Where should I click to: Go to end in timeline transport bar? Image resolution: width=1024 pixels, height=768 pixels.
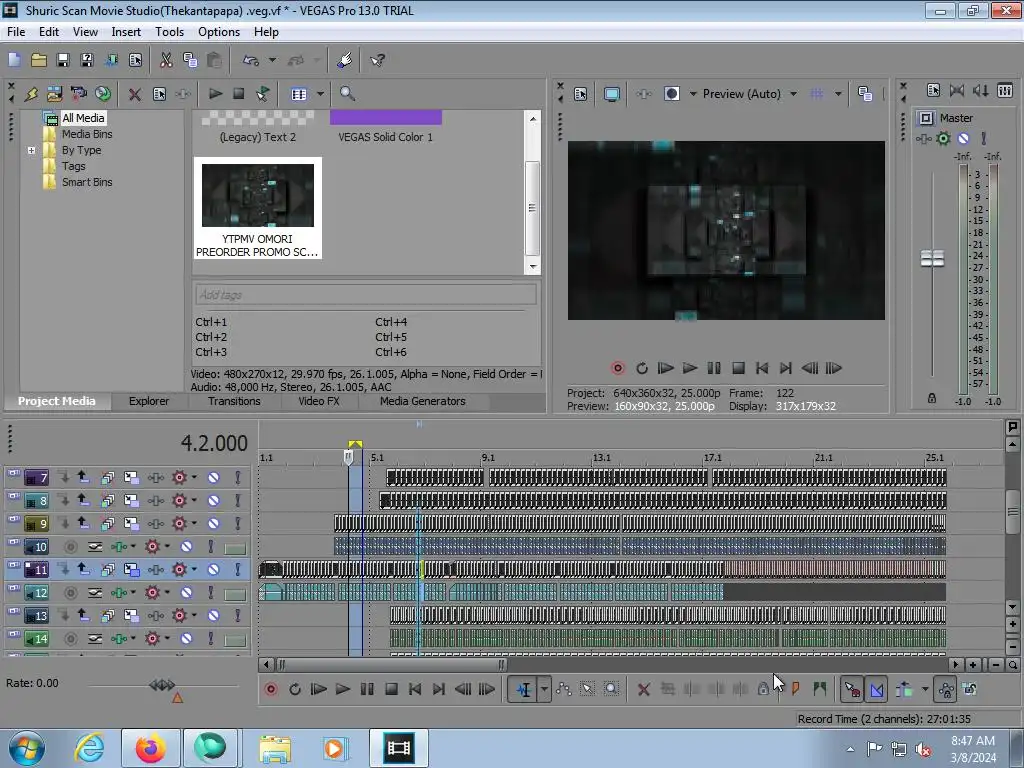439,689
